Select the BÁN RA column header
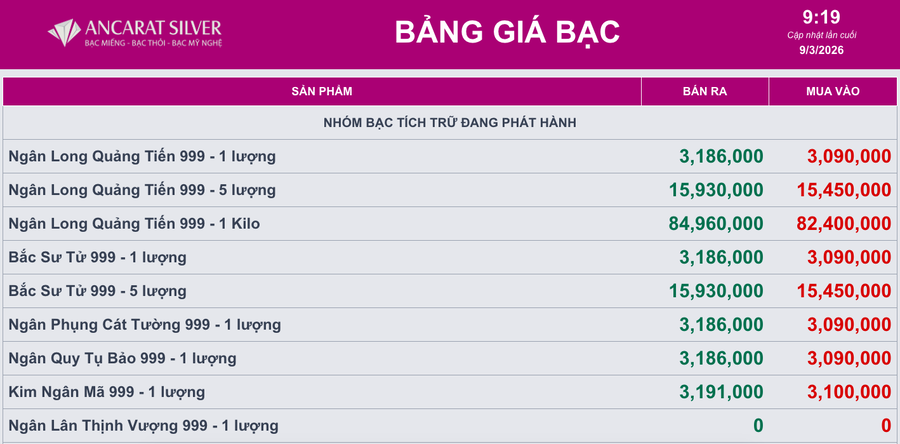900x444 pixels. click(704, 91)
